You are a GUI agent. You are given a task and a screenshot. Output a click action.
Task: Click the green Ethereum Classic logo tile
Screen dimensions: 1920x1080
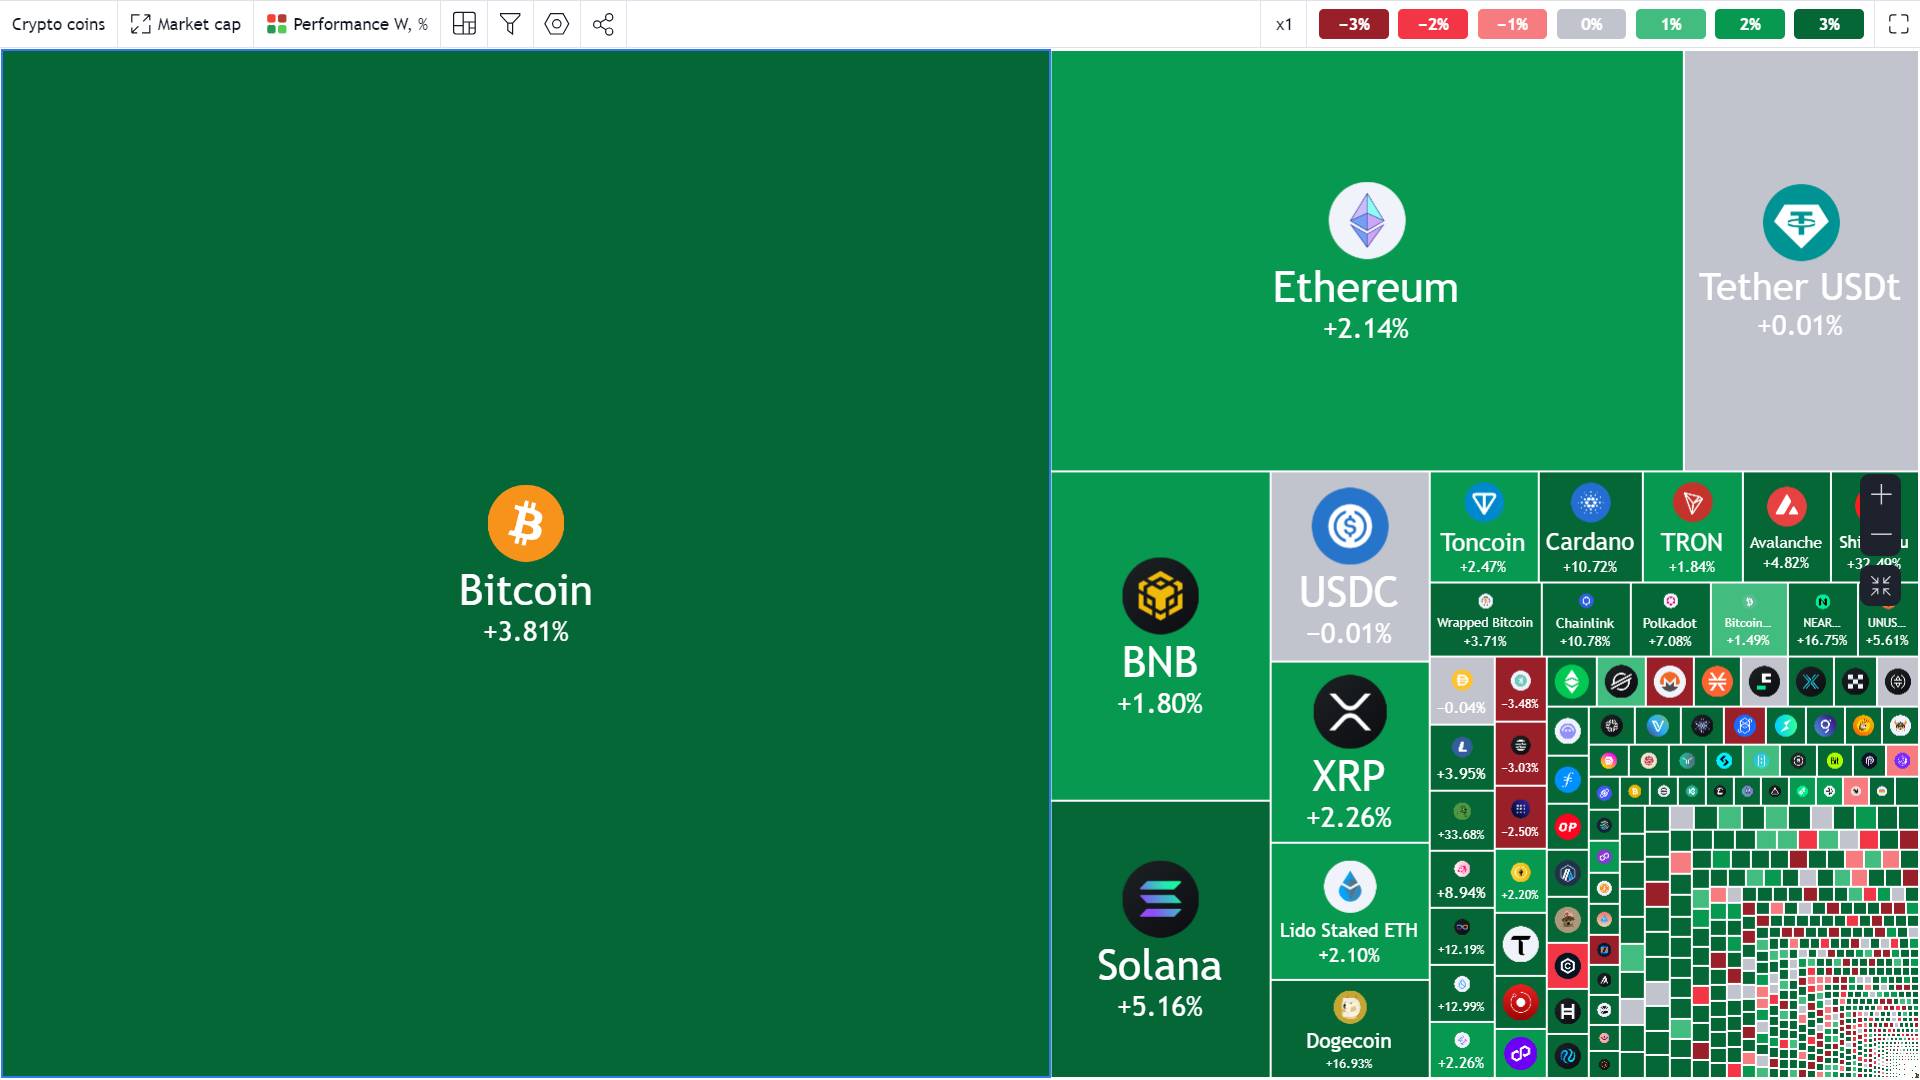coord(1571,682)
